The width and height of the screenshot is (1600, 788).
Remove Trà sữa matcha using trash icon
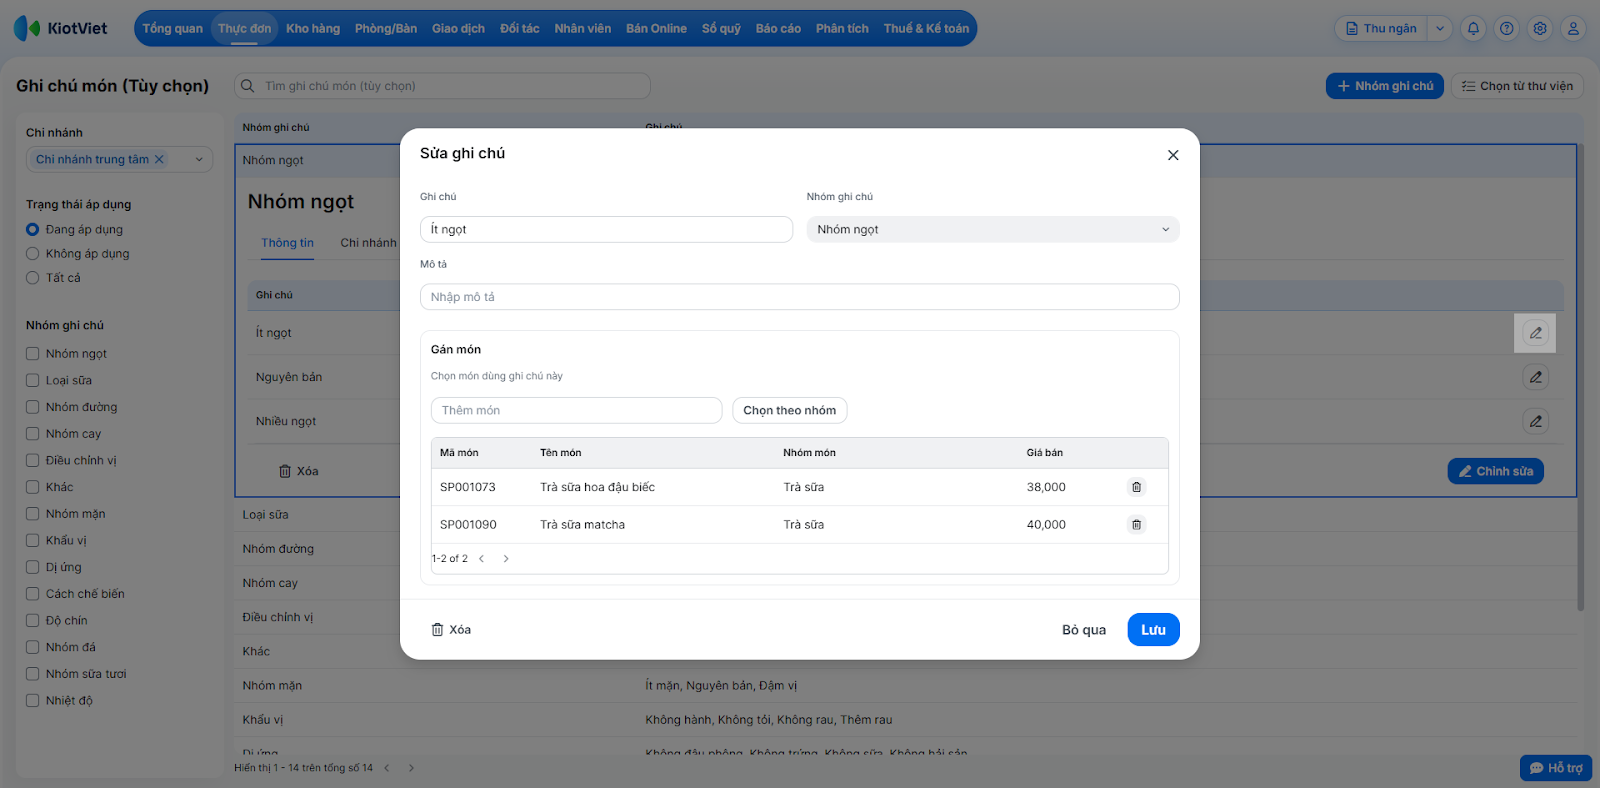[1136, 524]
